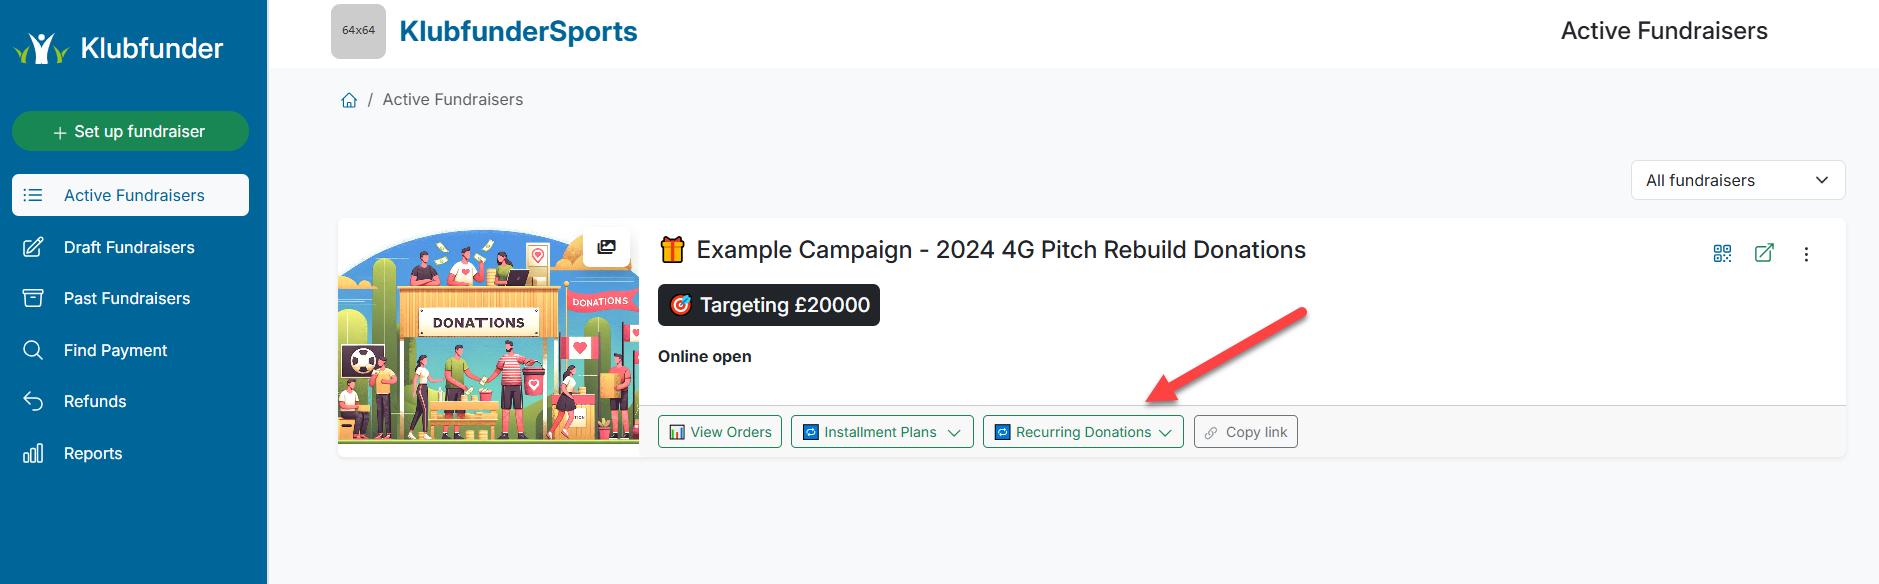Expand the All fundraisers dropdown
This screenshot has height=584, width=1879.
(1737, 180)
